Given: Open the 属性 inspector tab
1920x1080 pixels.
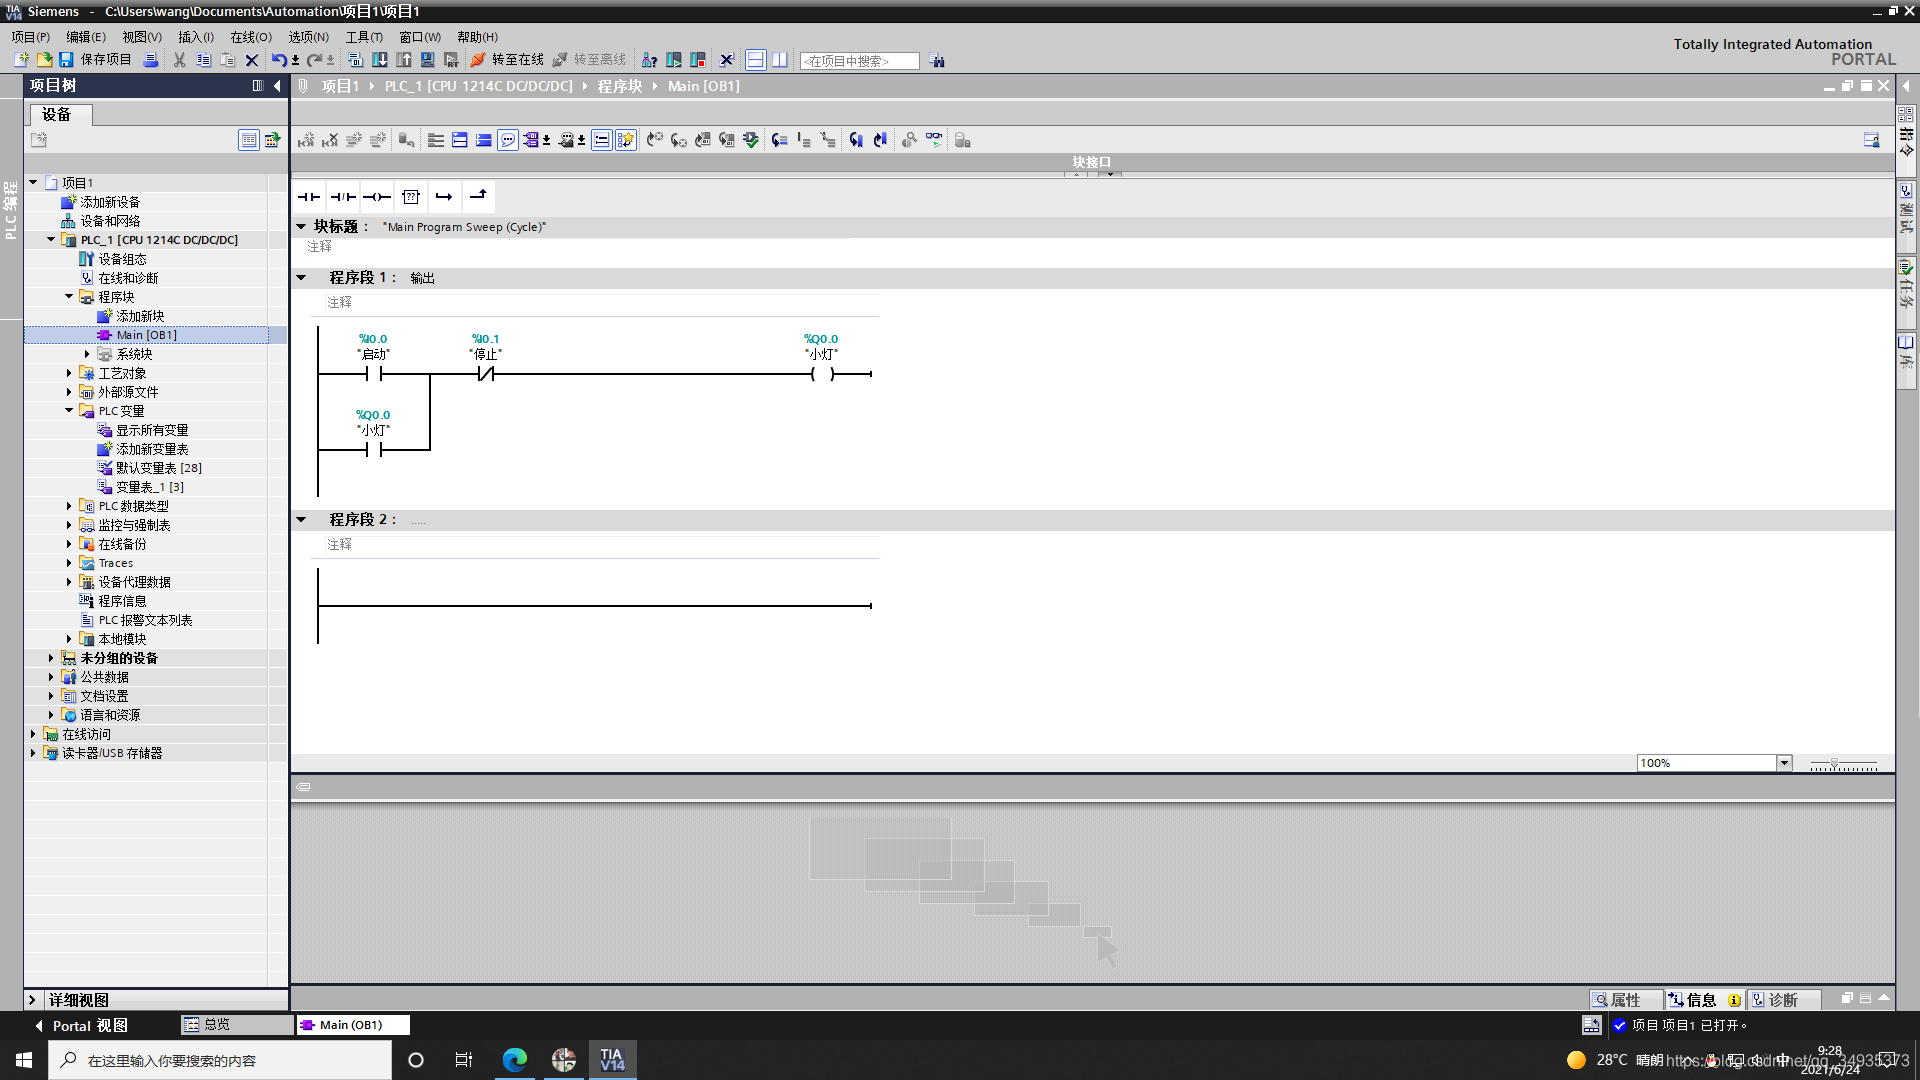Looking at the screenshot, I should tap(1624, 1000).
